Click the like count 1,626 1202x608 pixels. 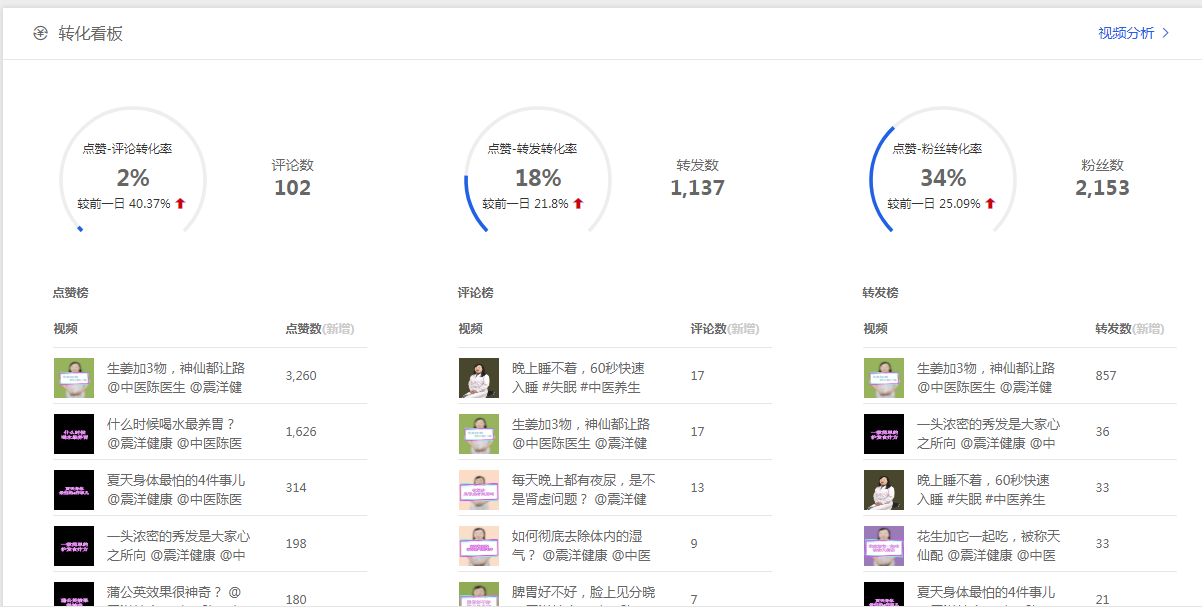(301, 432)
